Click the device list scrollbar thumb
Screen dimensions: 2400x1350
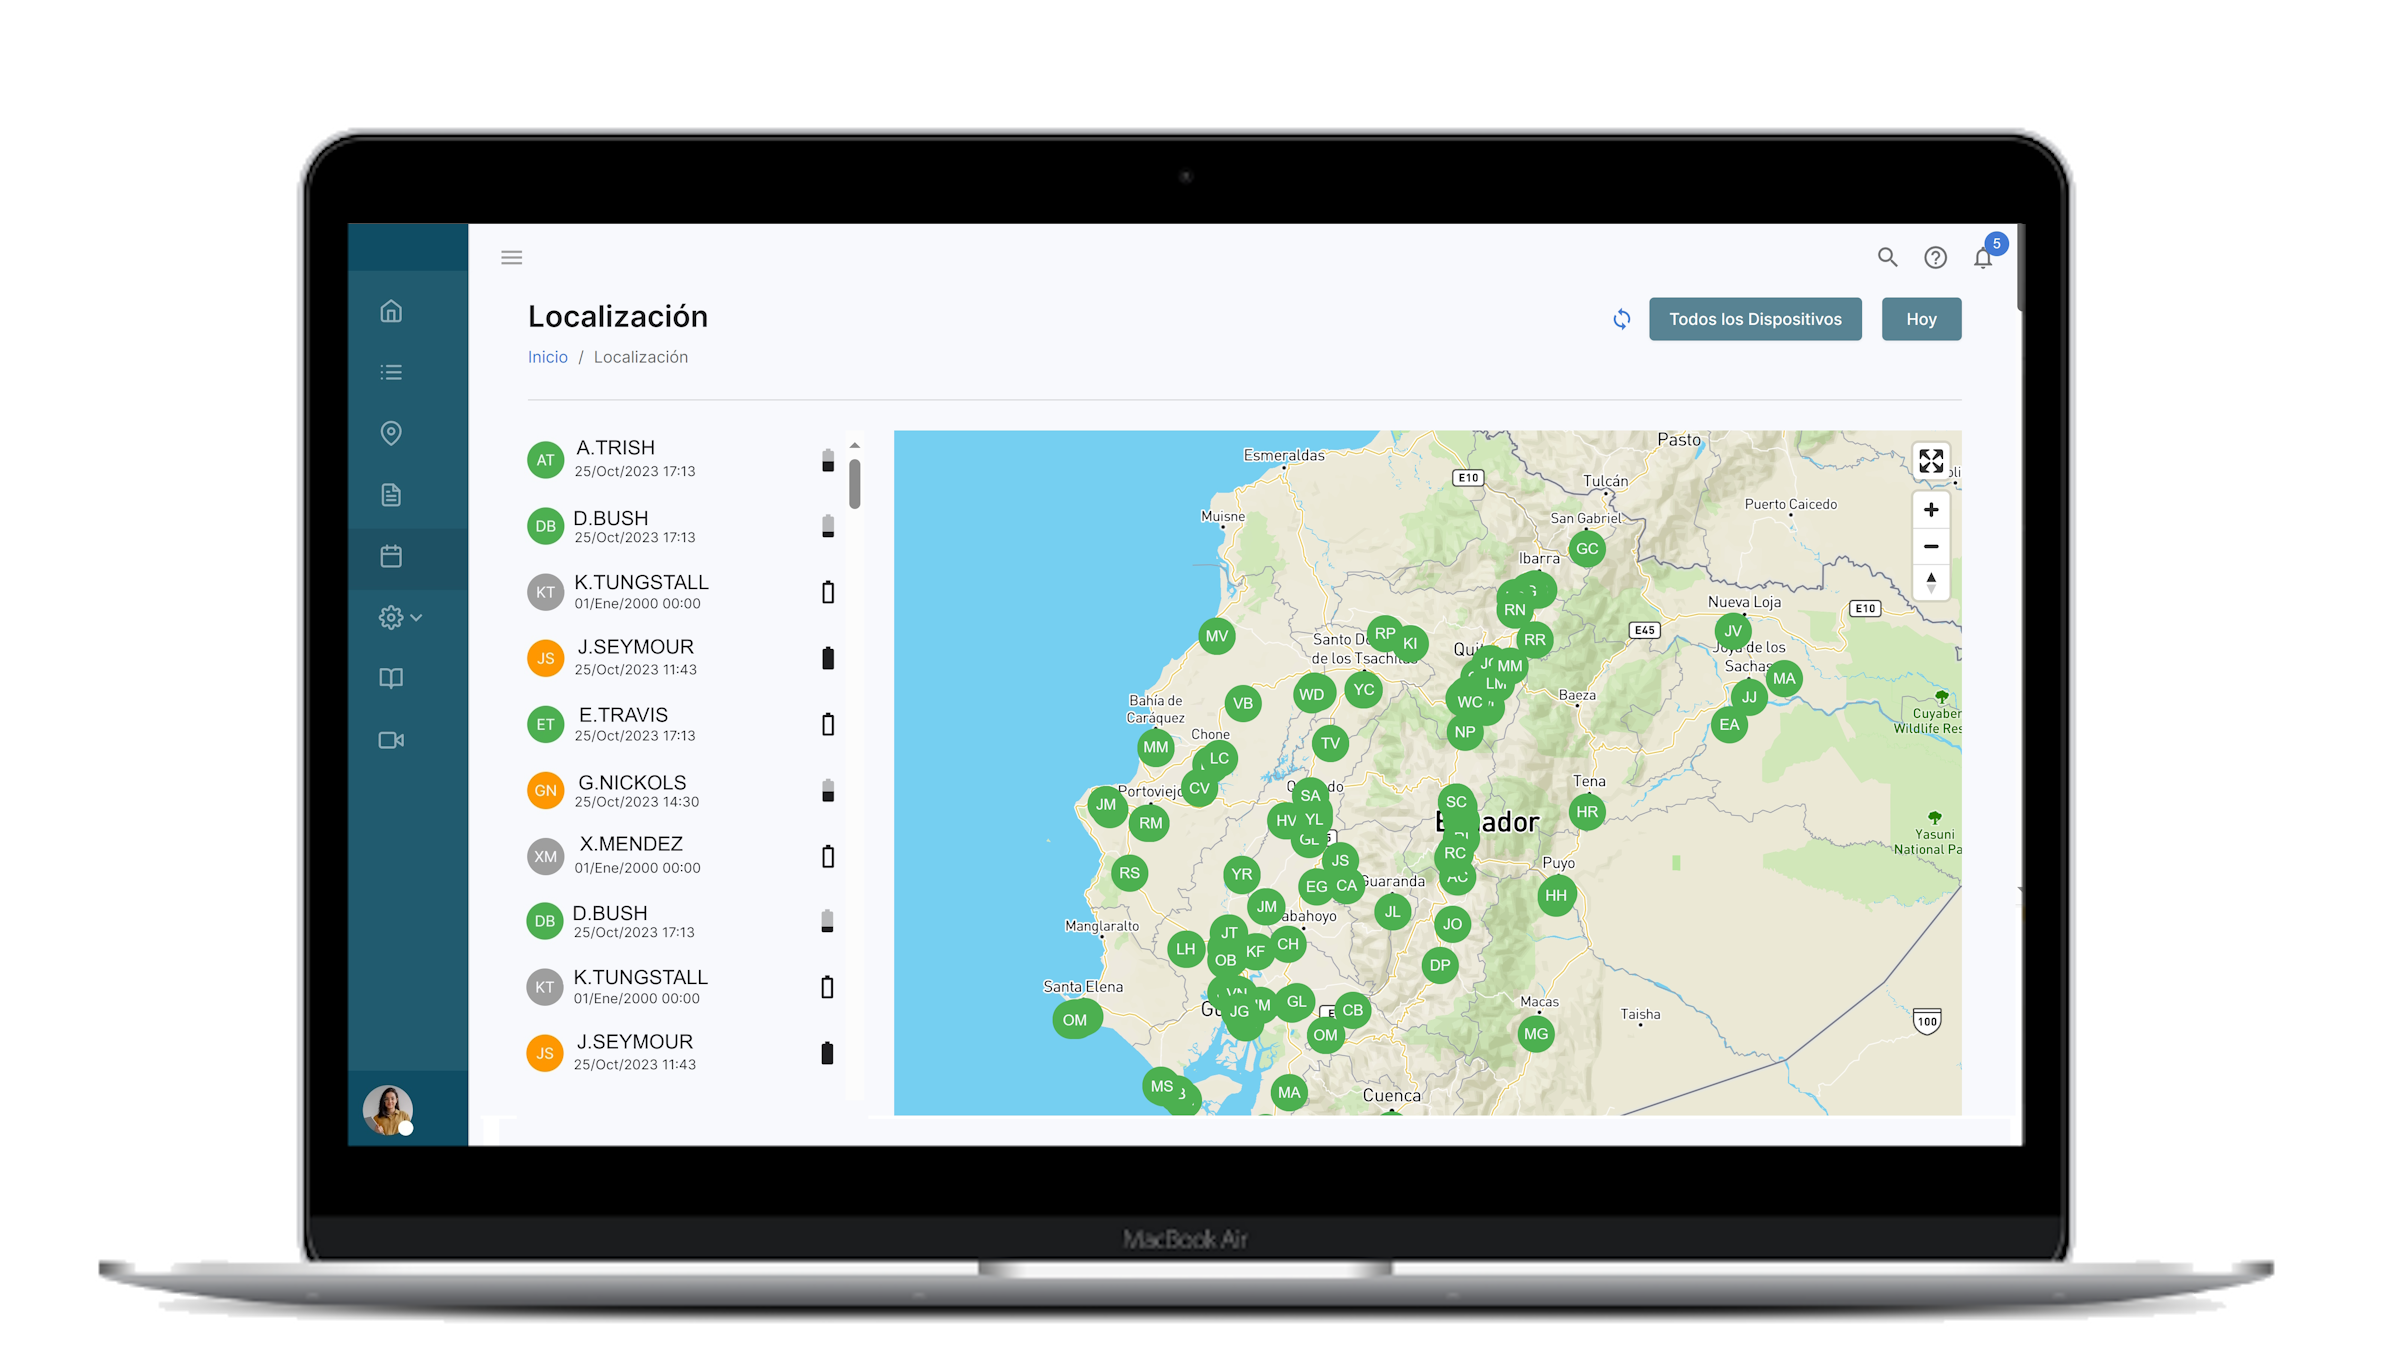click(855, 483)
